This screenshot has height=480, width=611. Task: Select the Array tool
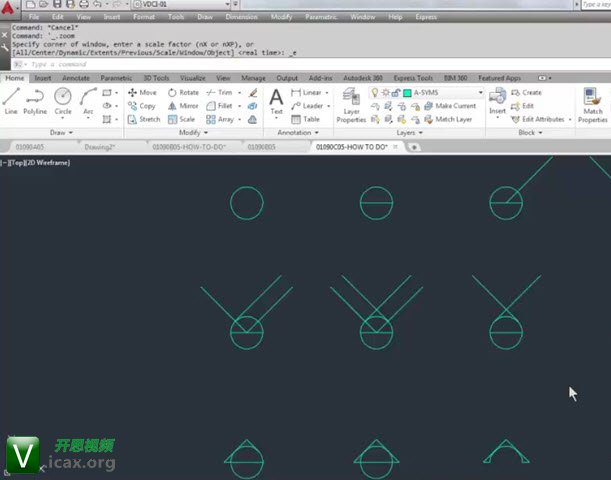[x=220, y=119]
